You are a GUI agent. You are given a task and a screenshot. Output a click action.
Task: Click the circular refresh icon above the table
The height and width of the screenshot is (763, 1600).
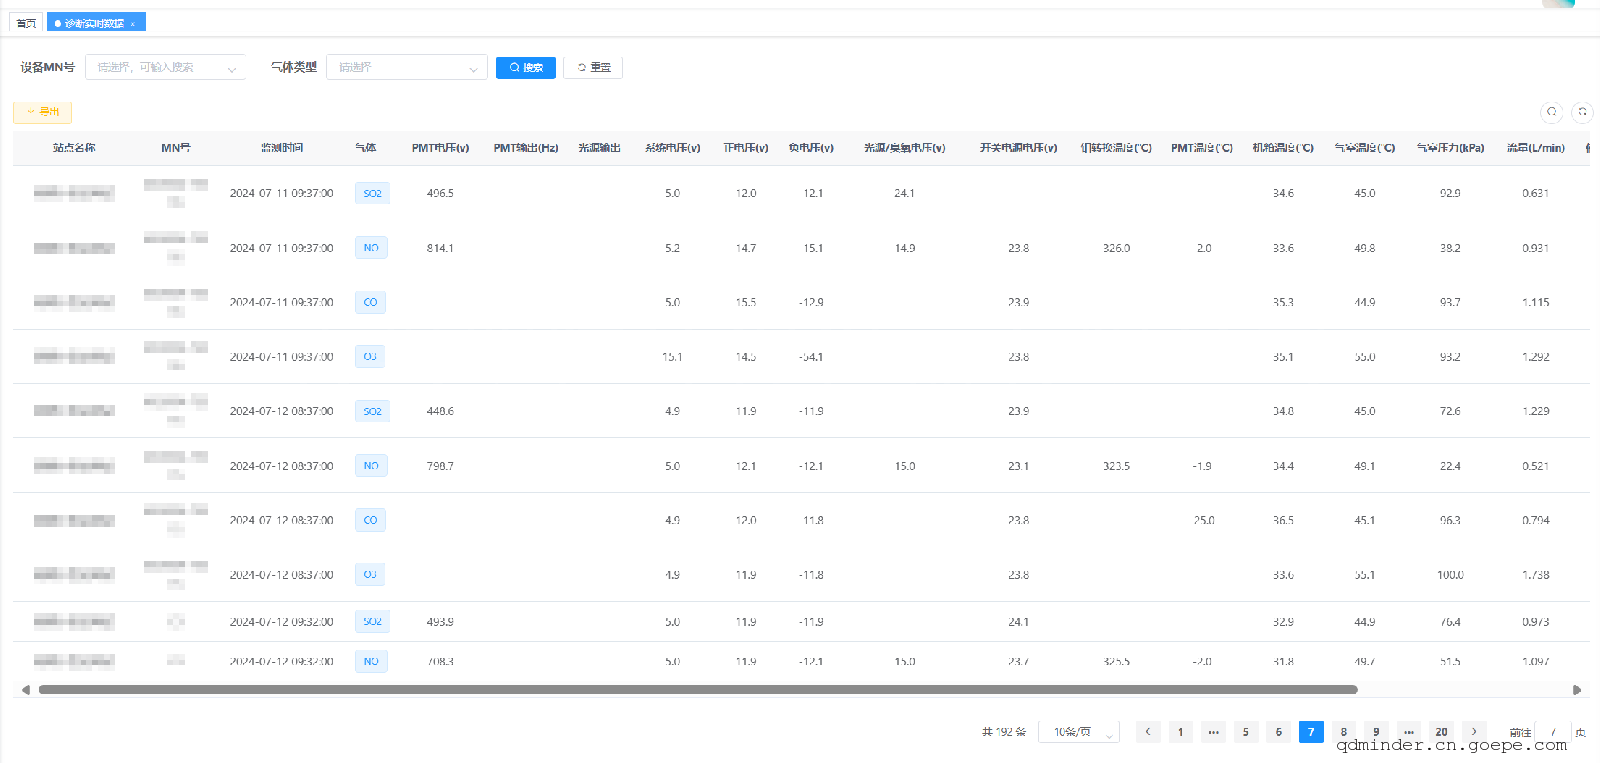pos(1582,112)
